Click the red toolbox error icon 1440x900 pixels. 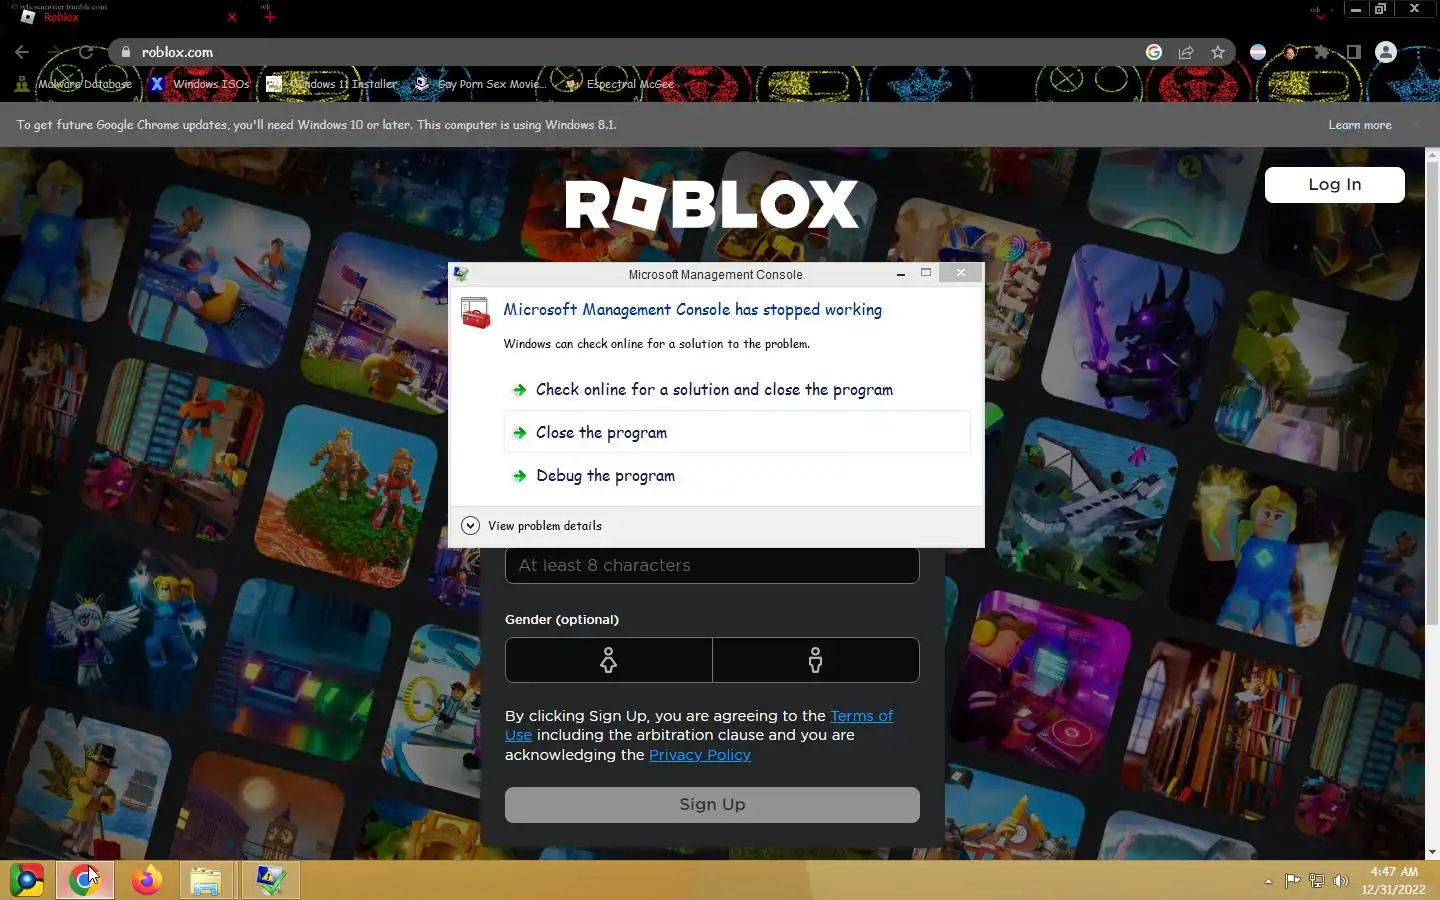(476, 313)
